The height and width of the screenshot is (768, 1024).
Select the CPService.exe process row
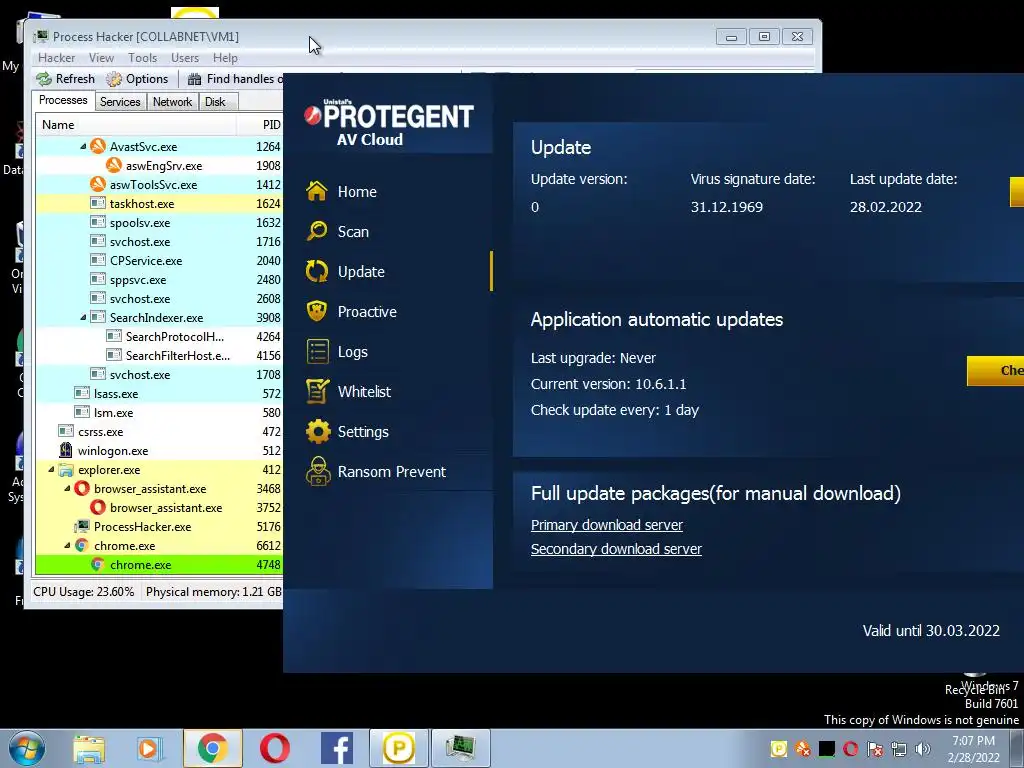pyautogui.click(x=159, y=261)
